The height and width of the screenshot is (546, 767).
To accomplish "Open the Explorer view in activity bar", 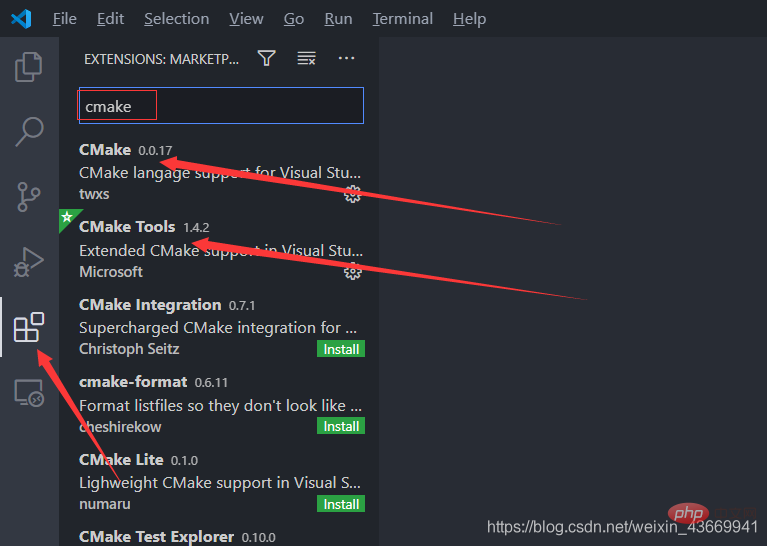I will tap(29, 68).
